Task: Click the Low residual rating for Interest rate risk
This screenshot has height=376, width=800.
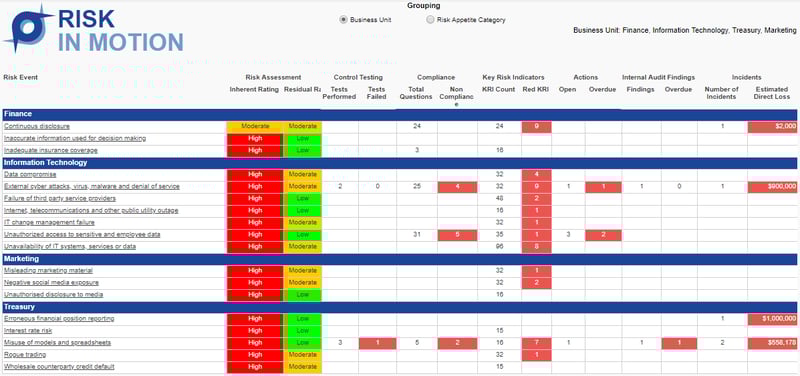Action: (x=303, y=331)
